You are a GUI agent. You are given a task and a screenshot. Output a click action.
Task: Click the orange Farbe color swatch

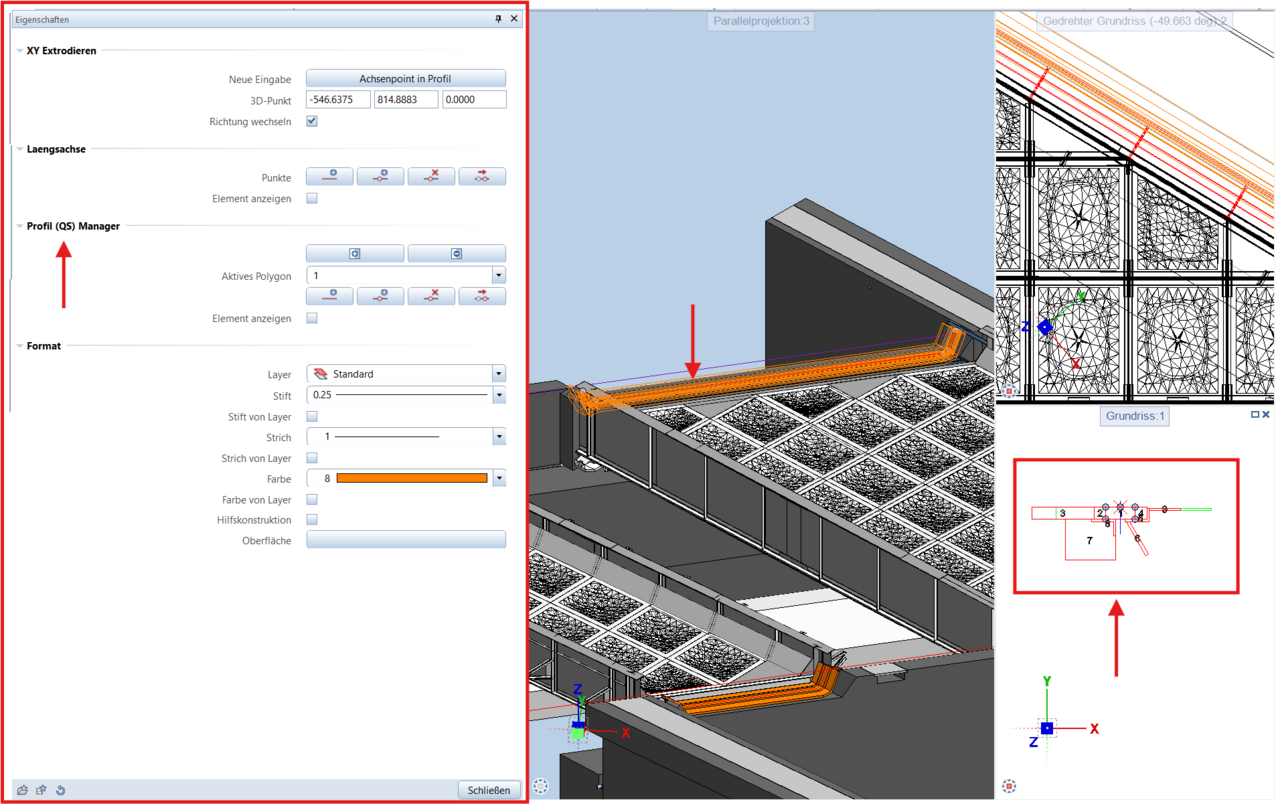(411, 479)
